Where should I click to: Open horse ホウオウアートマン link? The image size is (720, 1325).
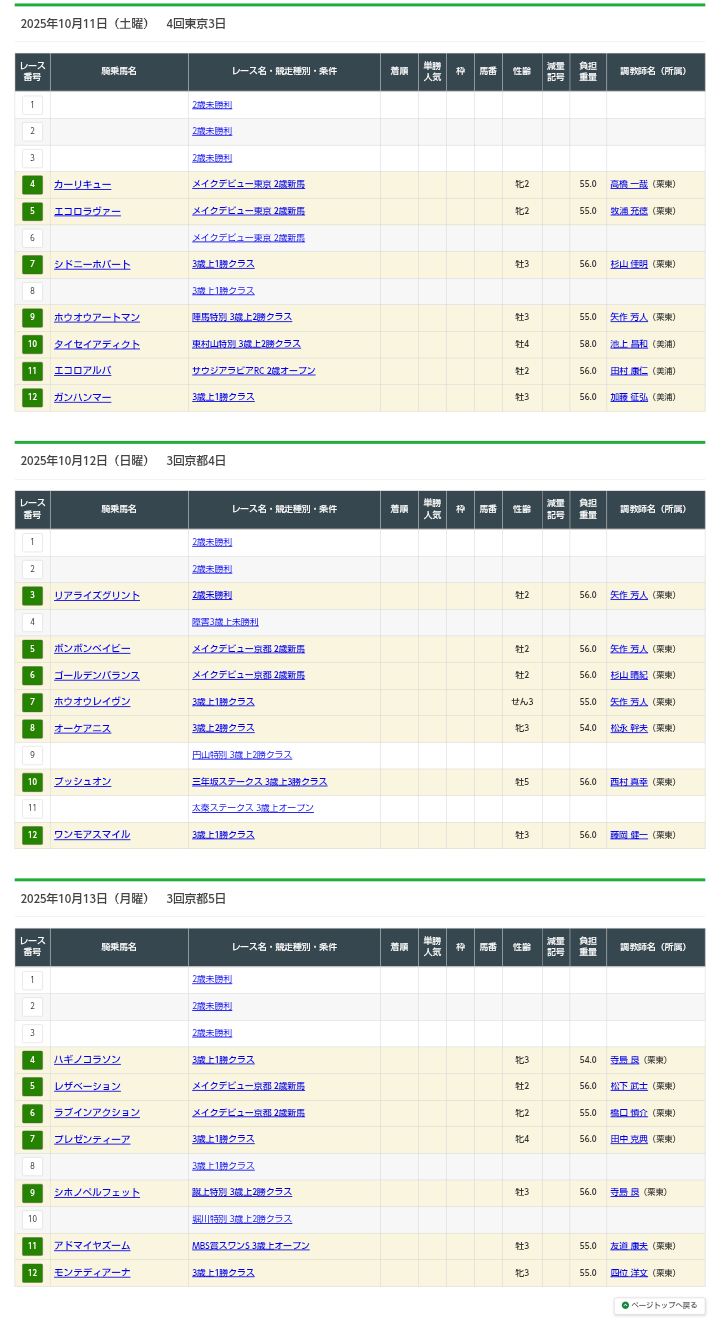click(97, 317)
